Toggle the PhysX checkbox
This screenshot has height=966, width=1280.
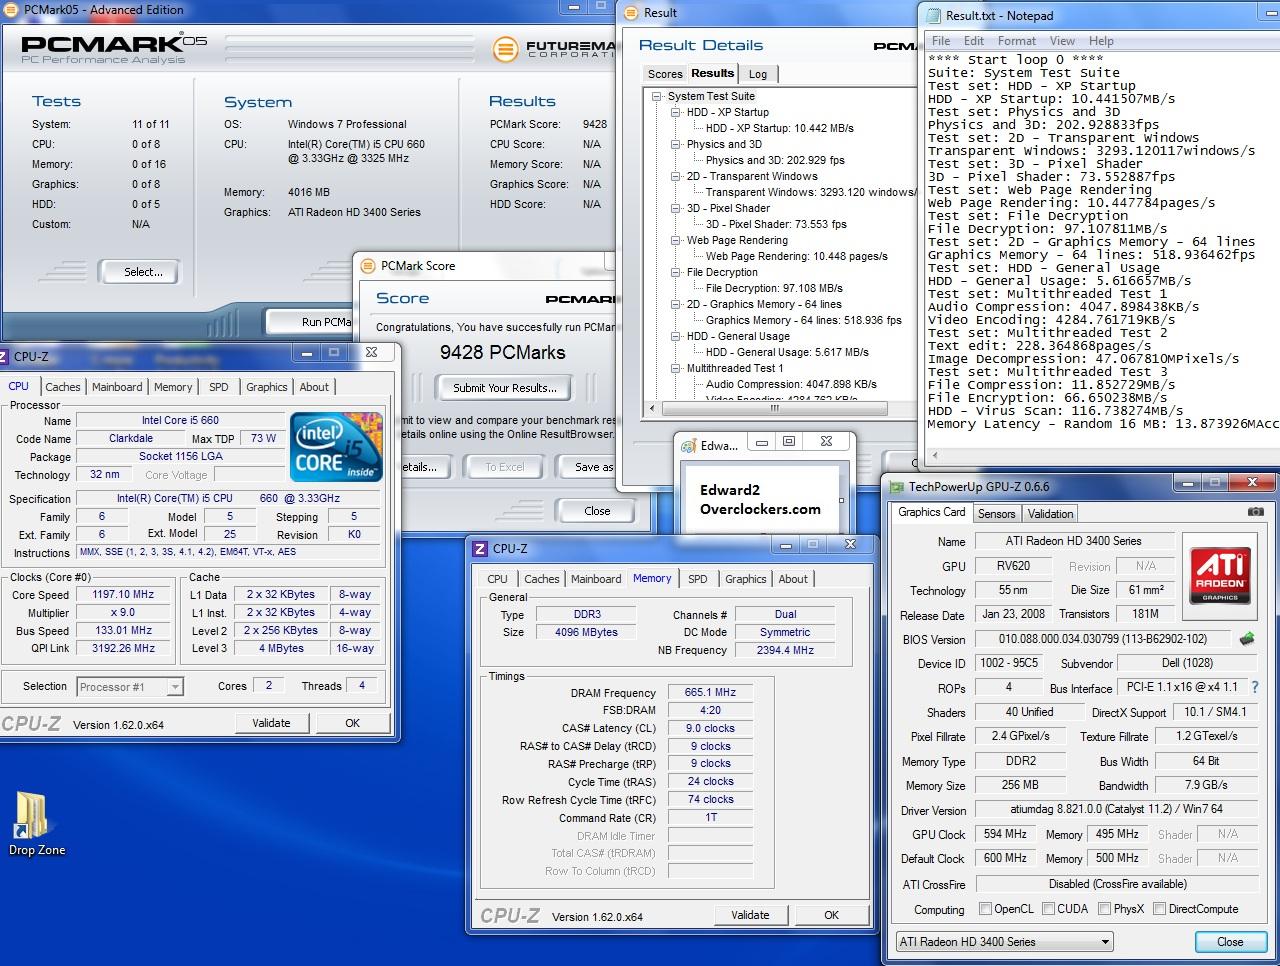pos(1104,909)
